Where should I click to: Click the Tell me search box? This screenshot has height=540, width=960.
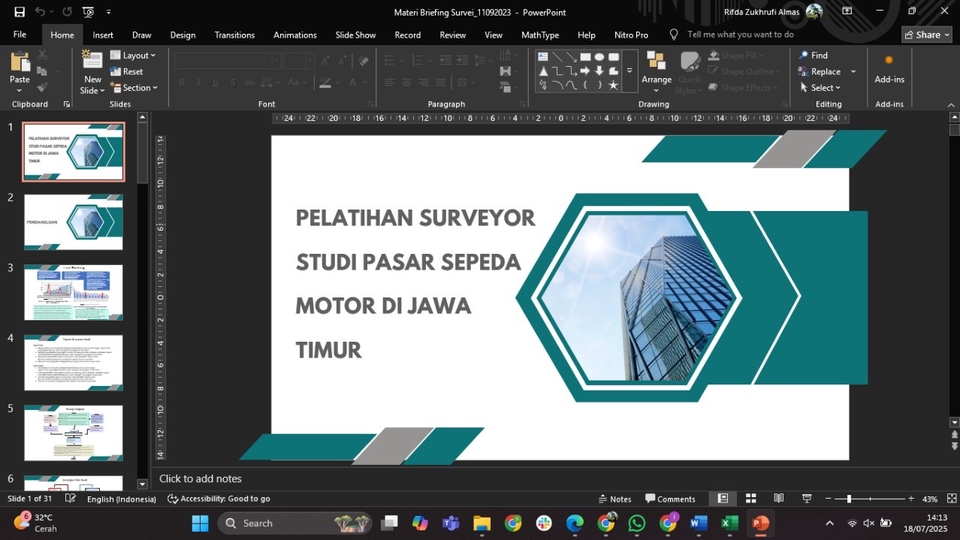(740, 34)
